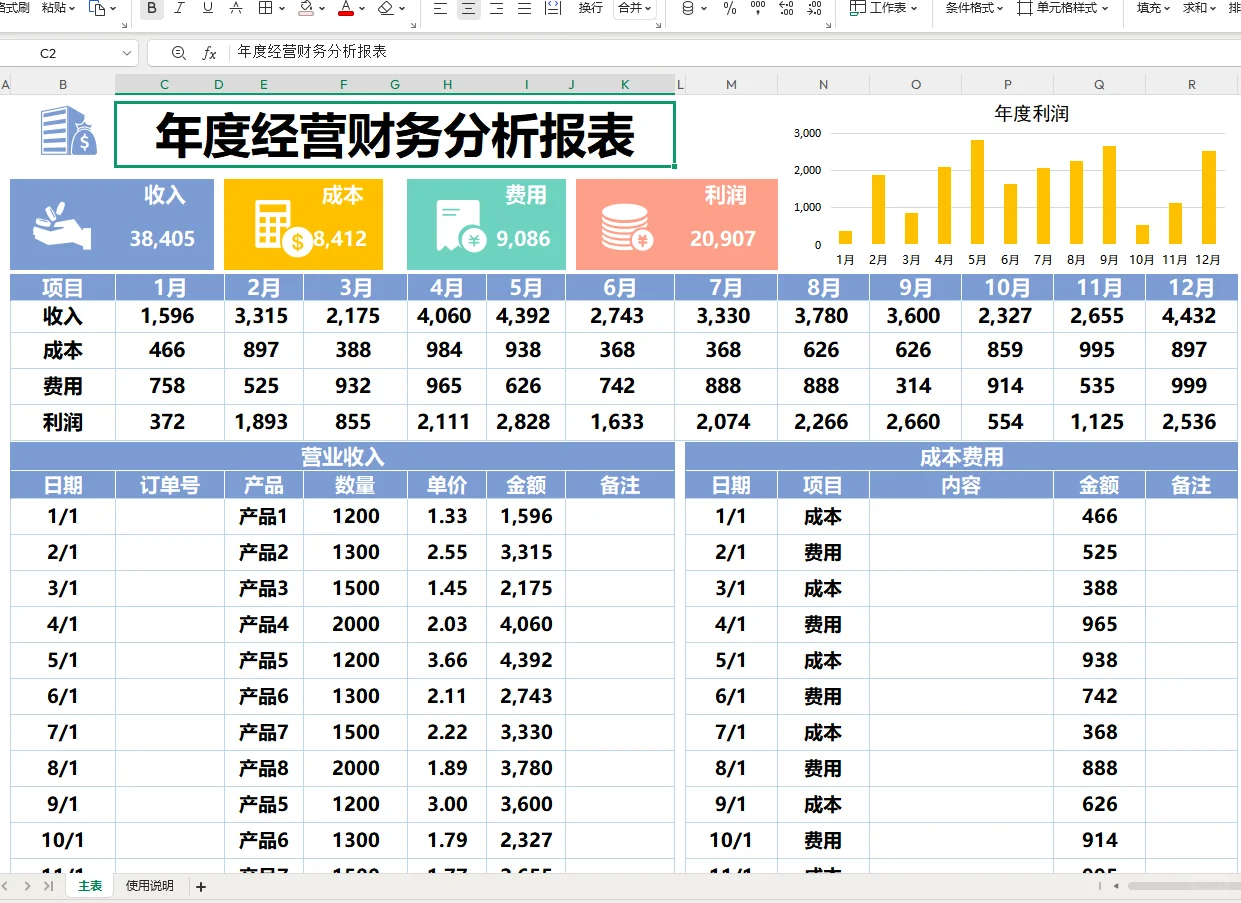
Task: Click the building money-bag logo icon
Action: (68, 132)
